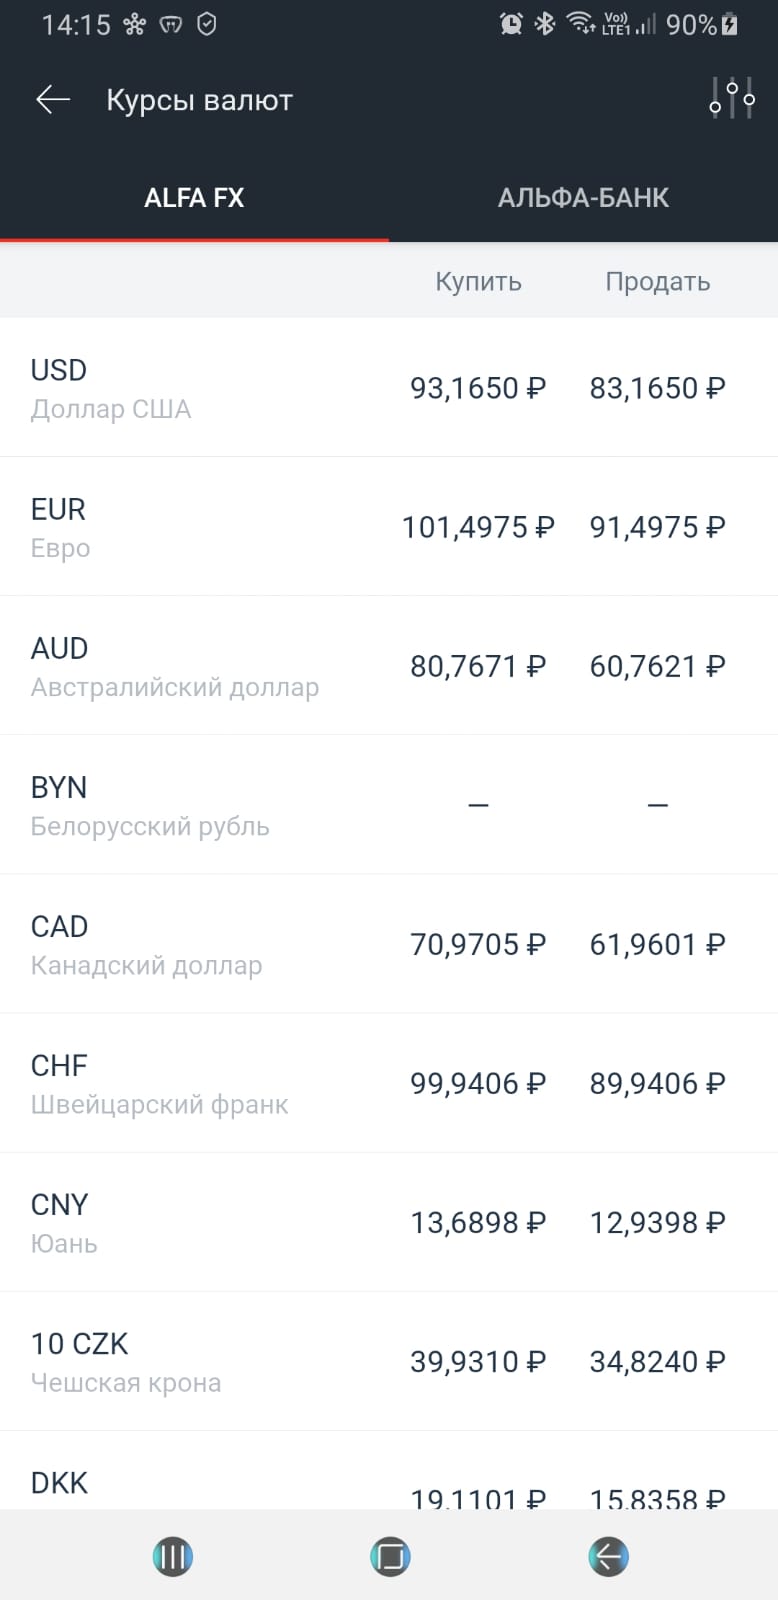Screen dimensions: 778x1600
Task: Tap the Android home button
Action: 390,1556
